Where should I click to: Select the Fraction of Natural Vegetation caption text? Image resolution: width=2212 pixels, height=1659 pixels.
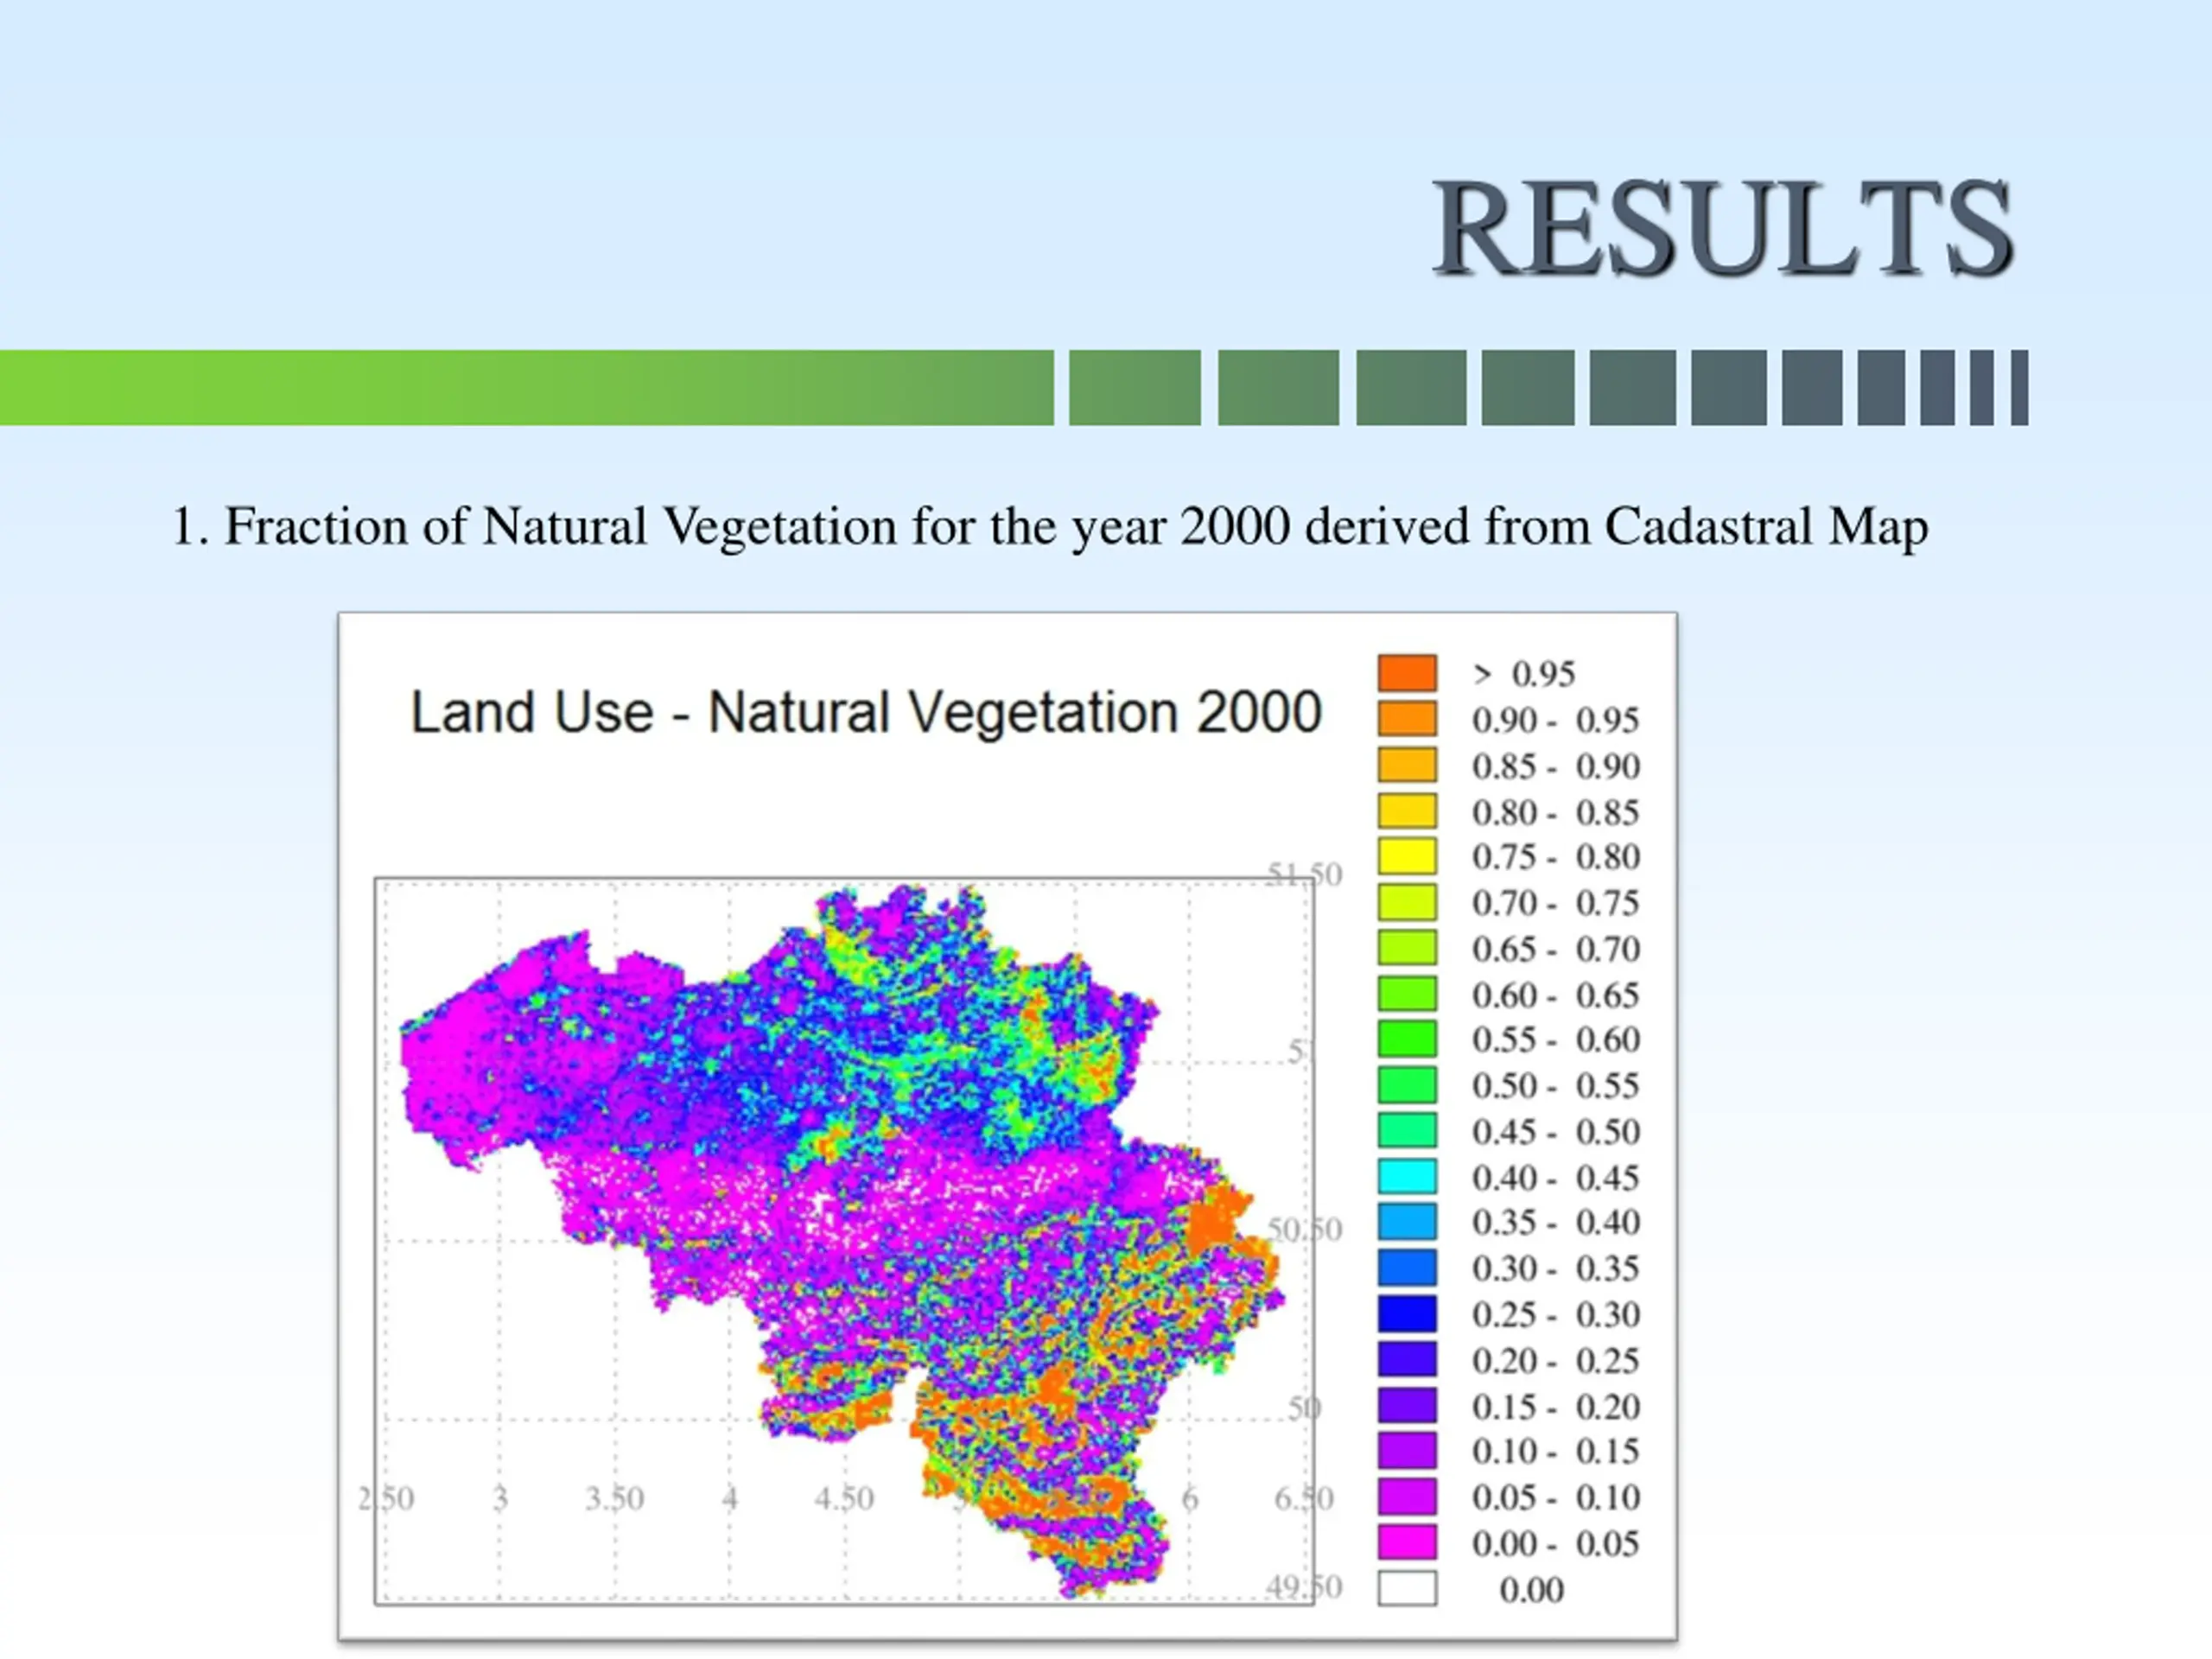click(x=1049, y=527)
